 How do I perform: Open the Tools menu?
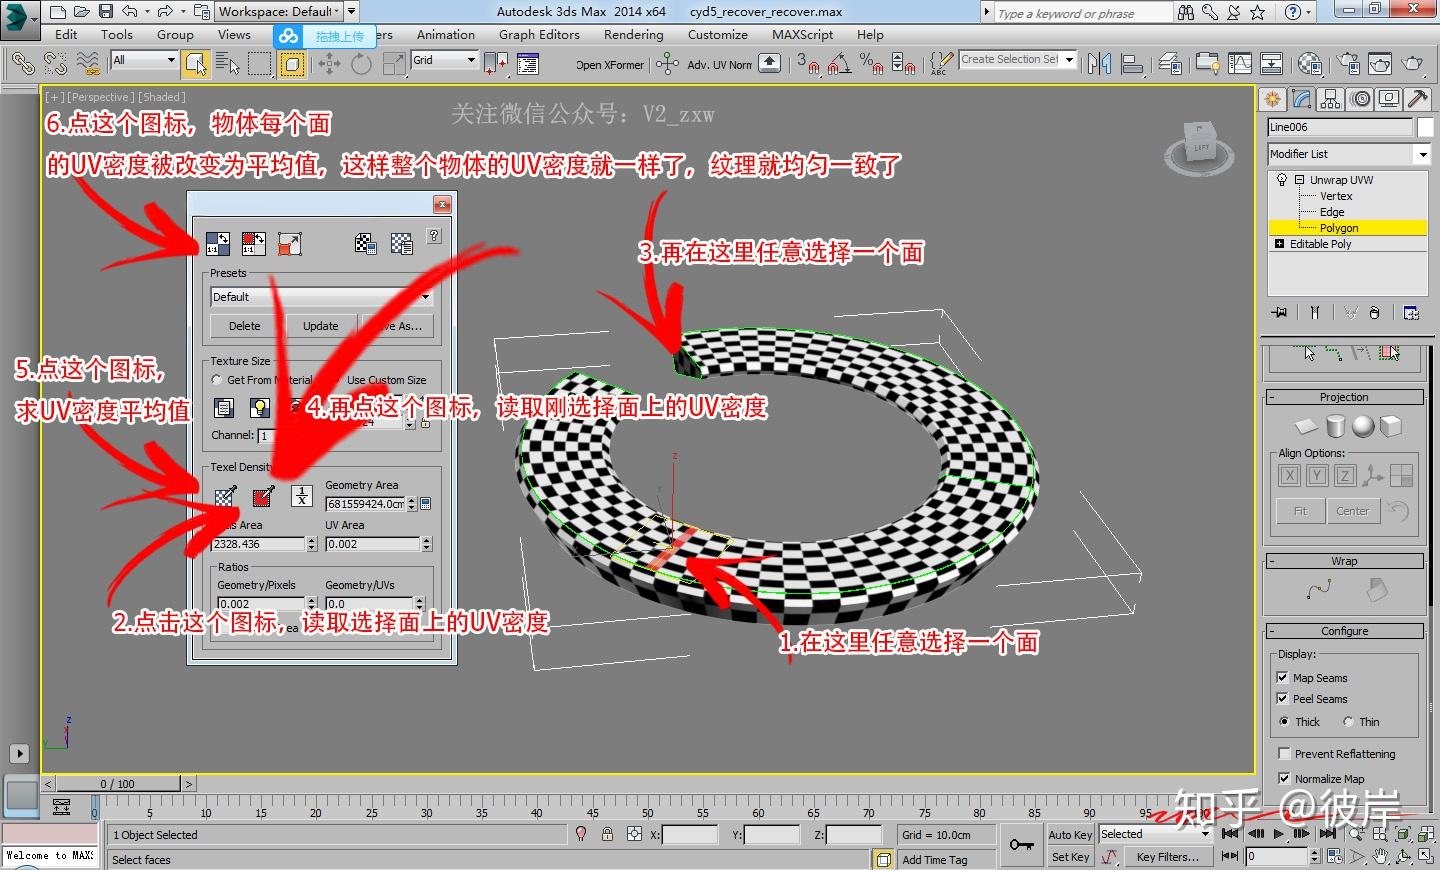[117, 35]
